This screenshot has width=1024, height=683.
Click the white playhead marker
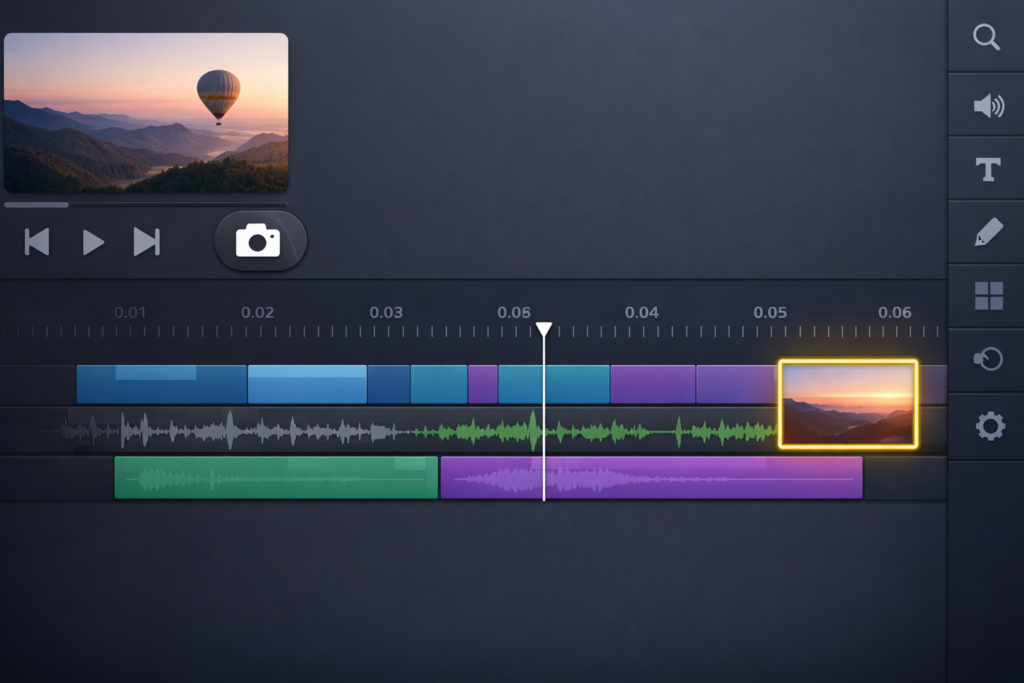tap(543, 330)
